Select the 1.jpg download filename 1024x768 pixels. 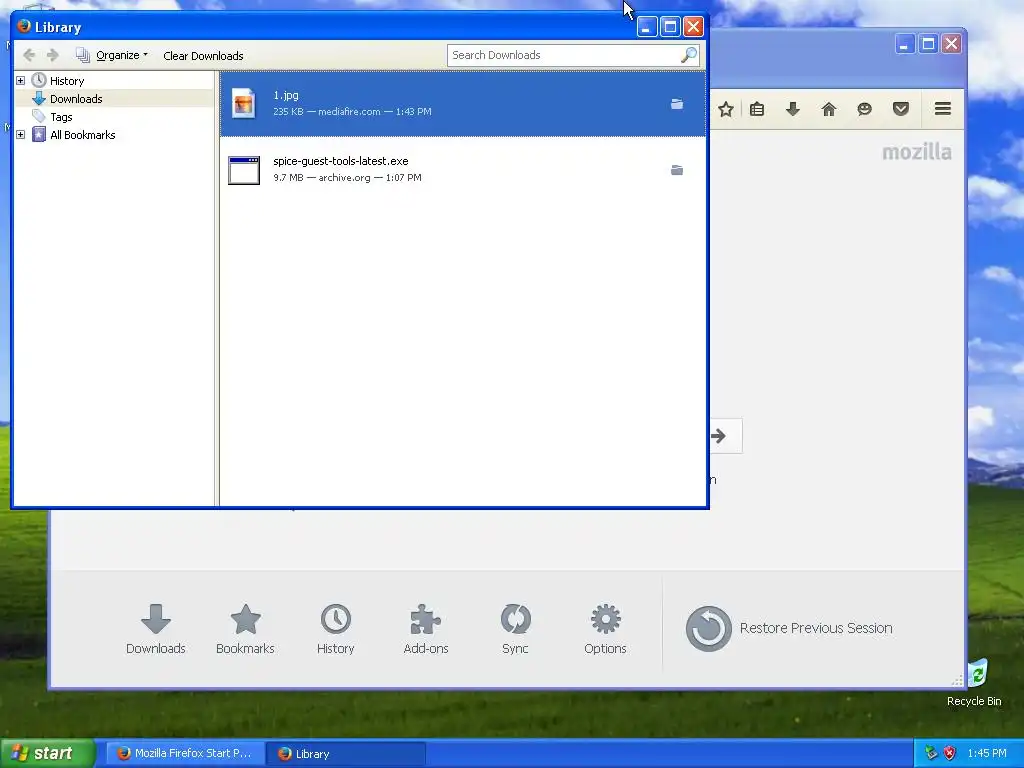pos(285,95)
